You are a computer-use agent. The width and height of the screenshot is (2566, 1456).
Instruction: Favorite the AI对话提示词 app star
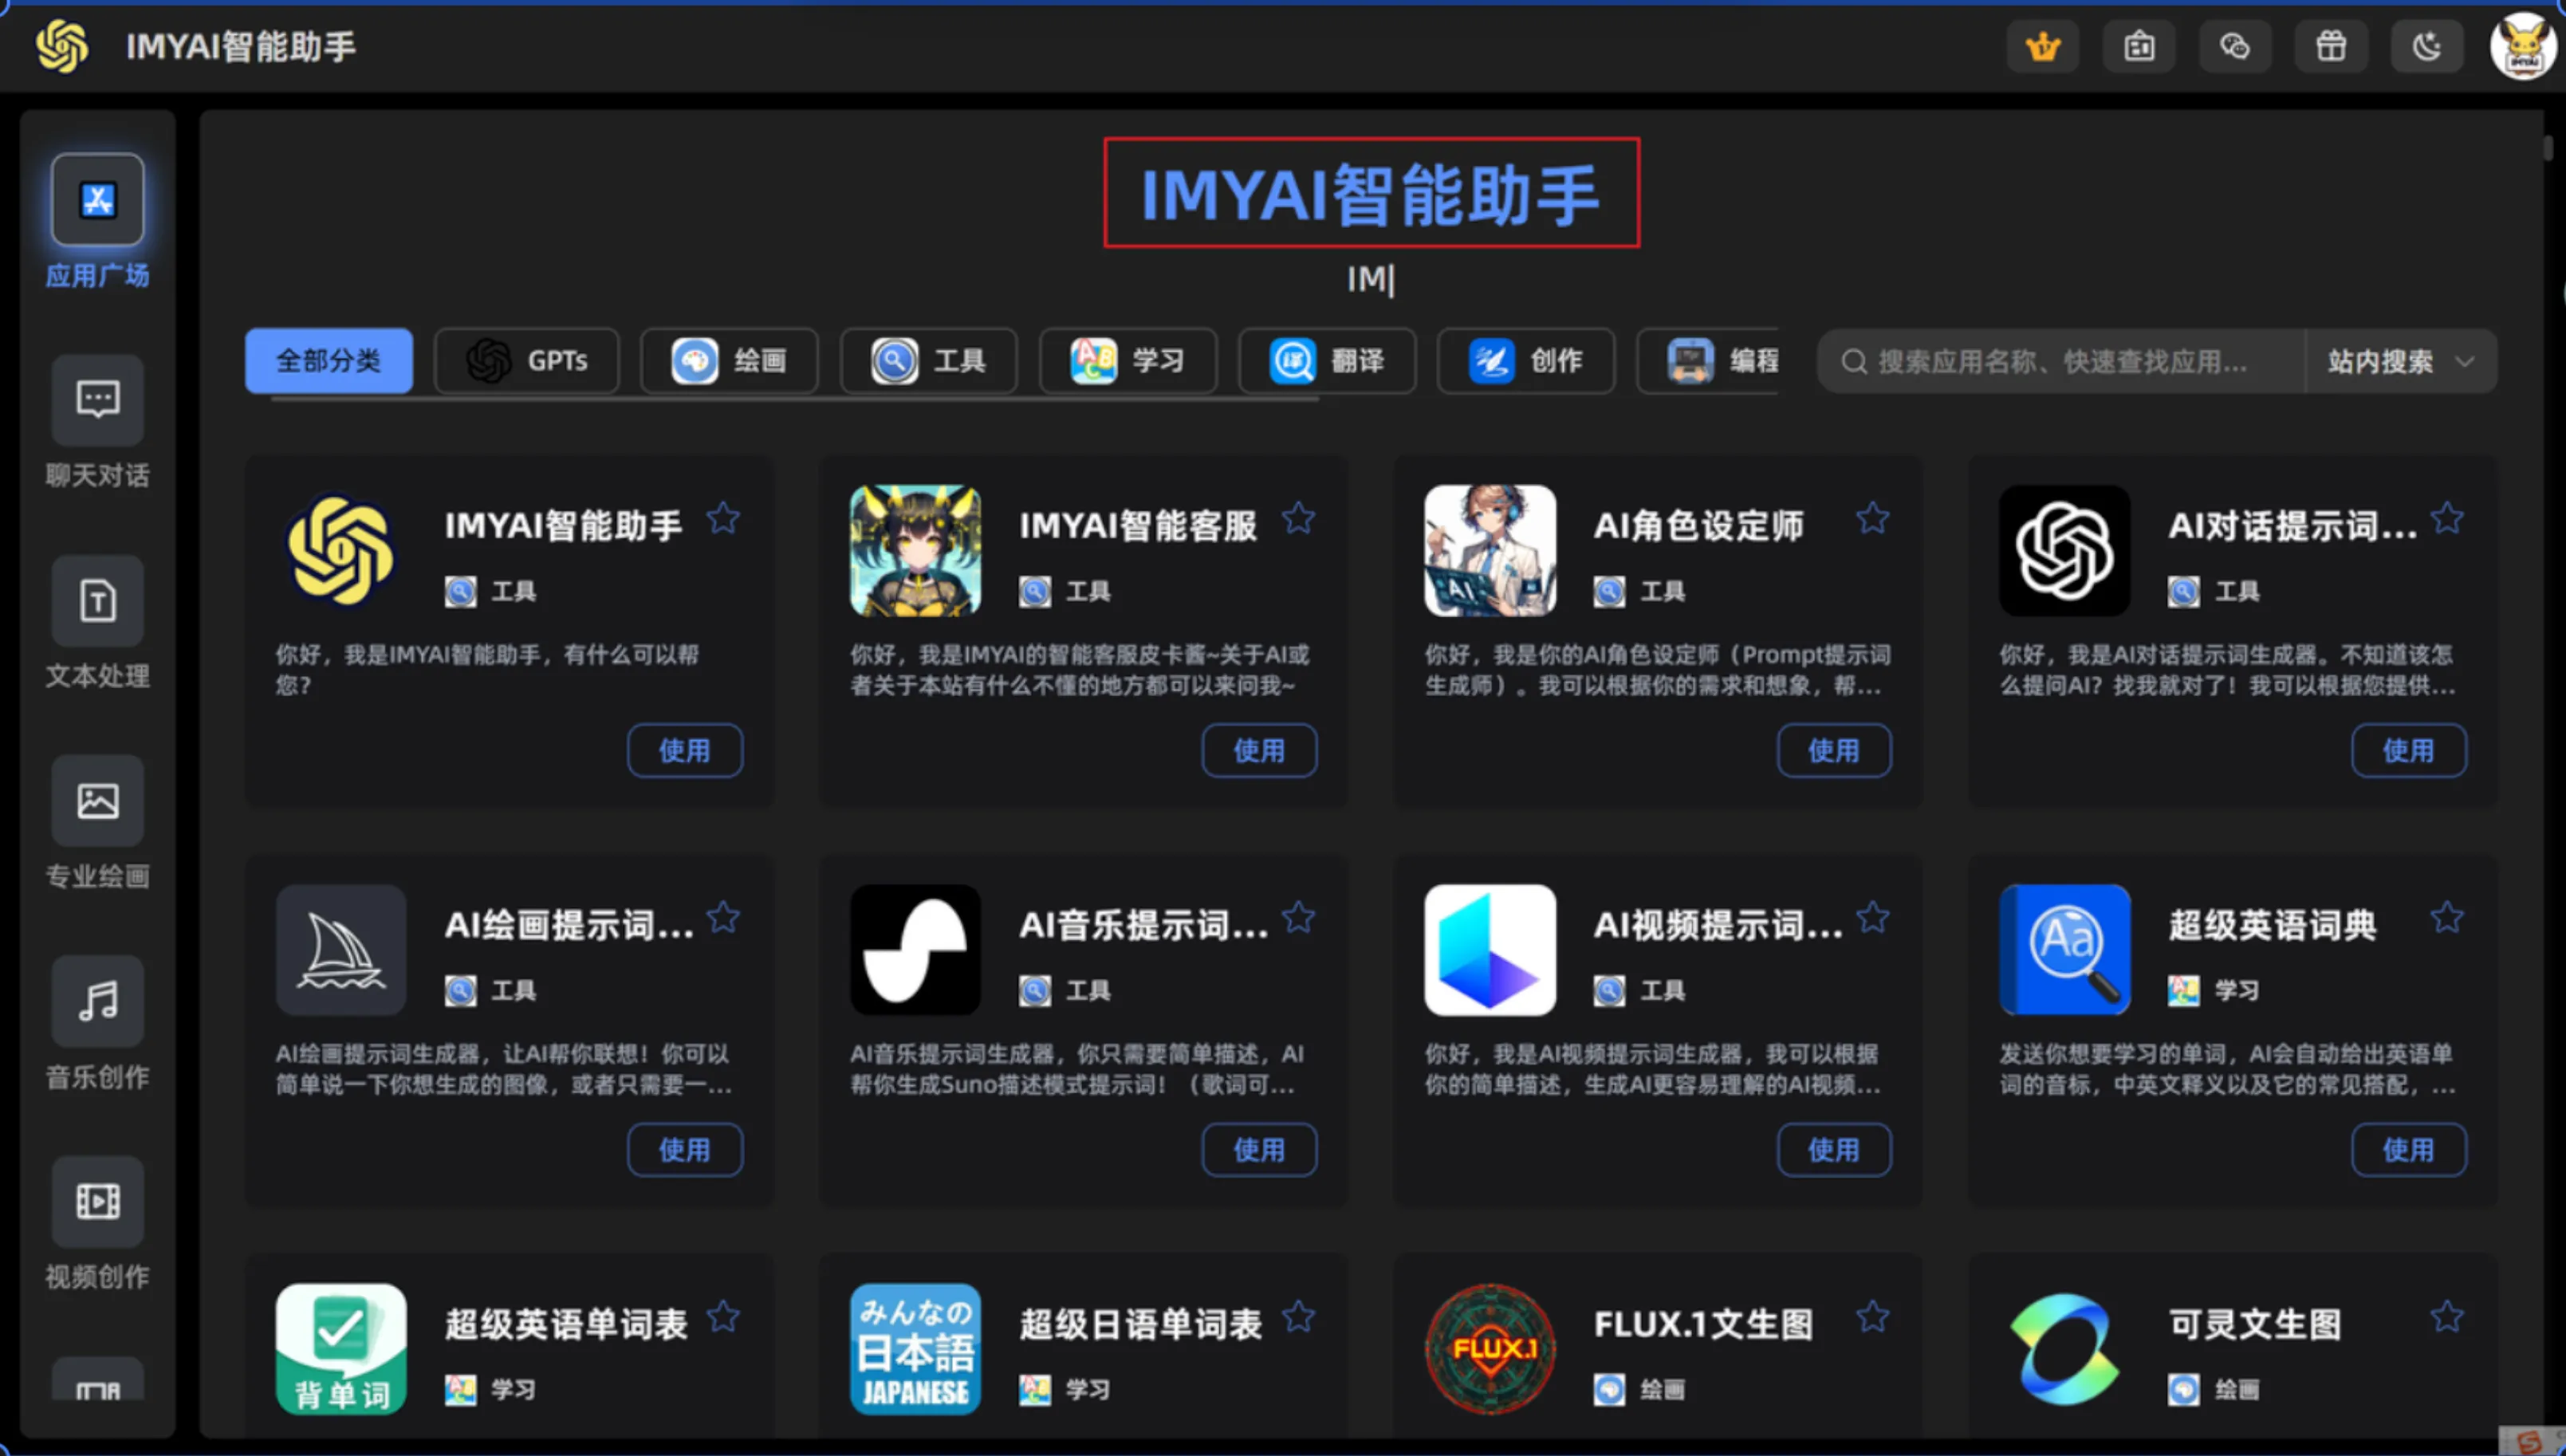[x=2447, y=518]
